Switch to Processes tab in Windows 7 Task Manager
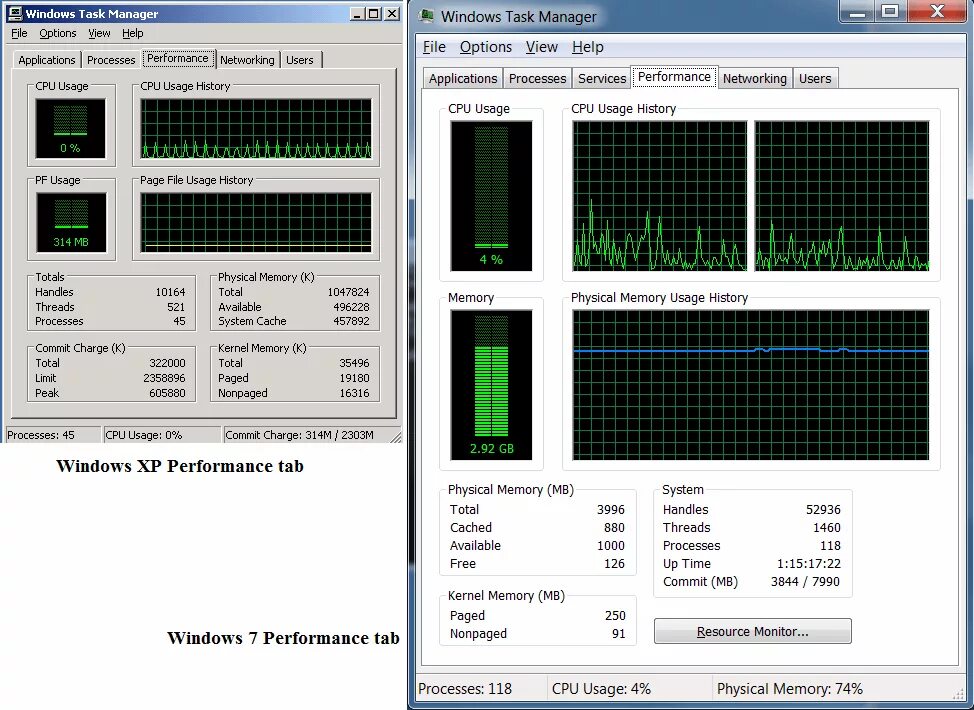974x710 pixels. pos(537,79)
